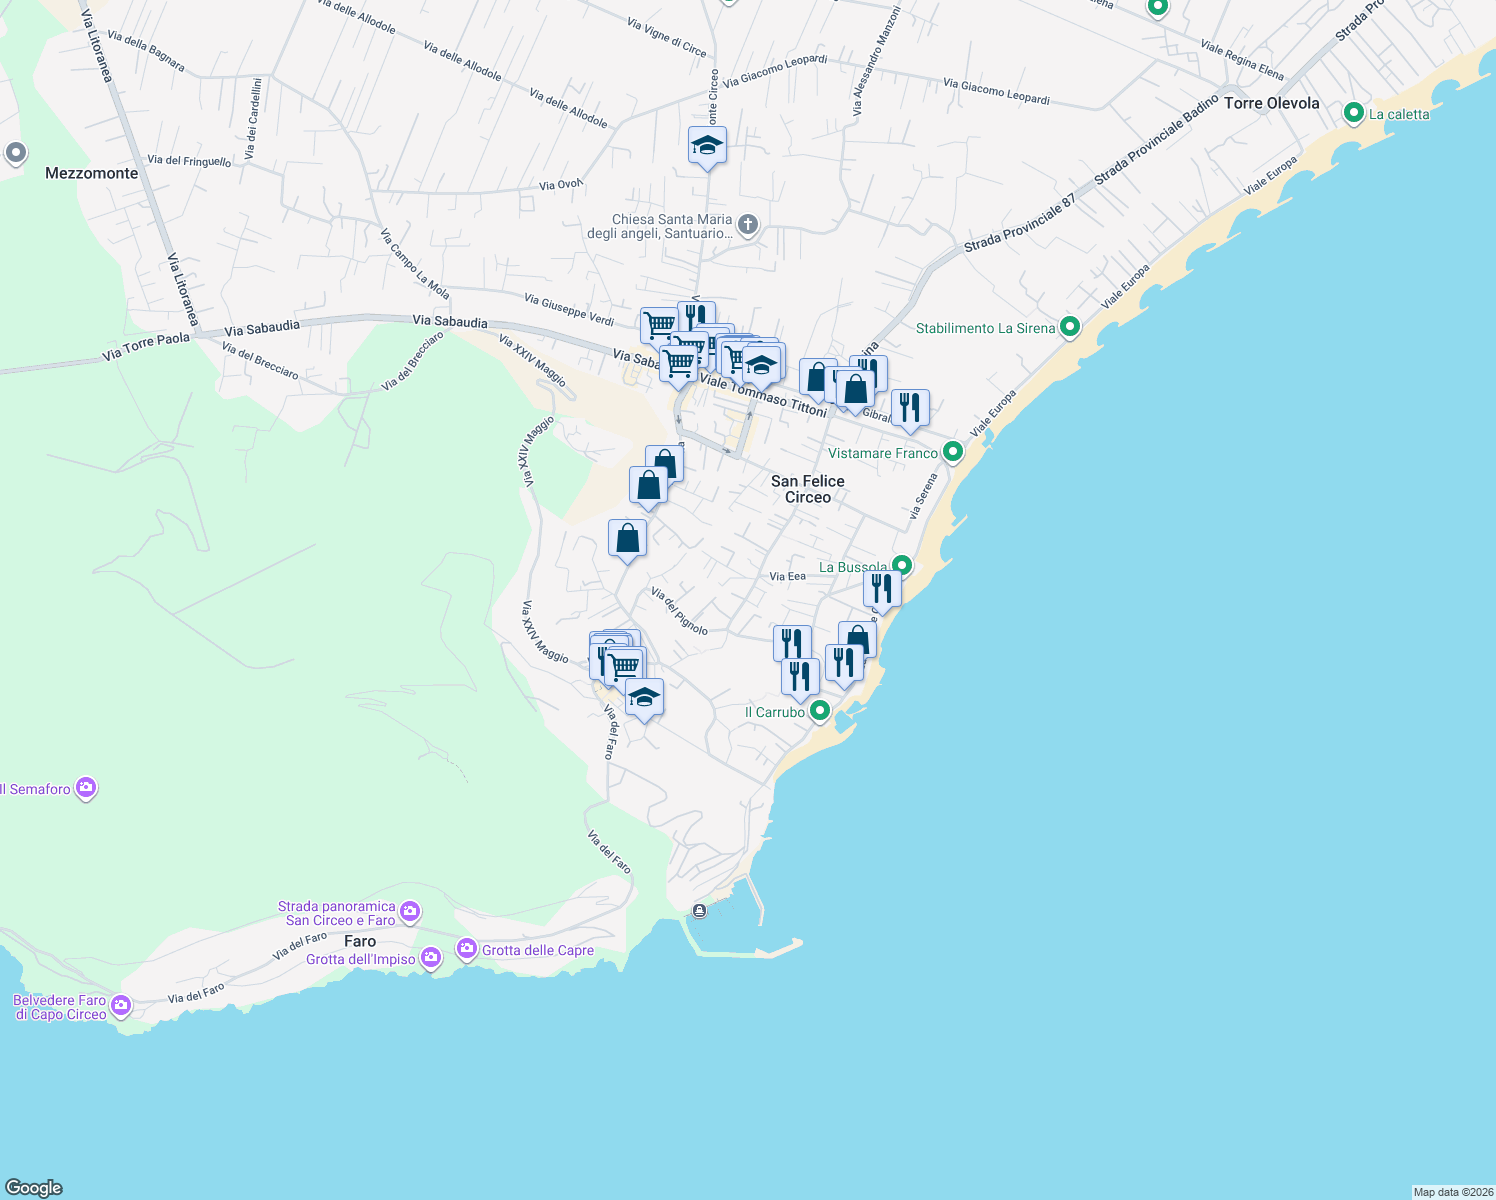Select the graduation cap pin near Via del Faro
Screen dimensions: 1496x1200
click(x=643, y=697)
